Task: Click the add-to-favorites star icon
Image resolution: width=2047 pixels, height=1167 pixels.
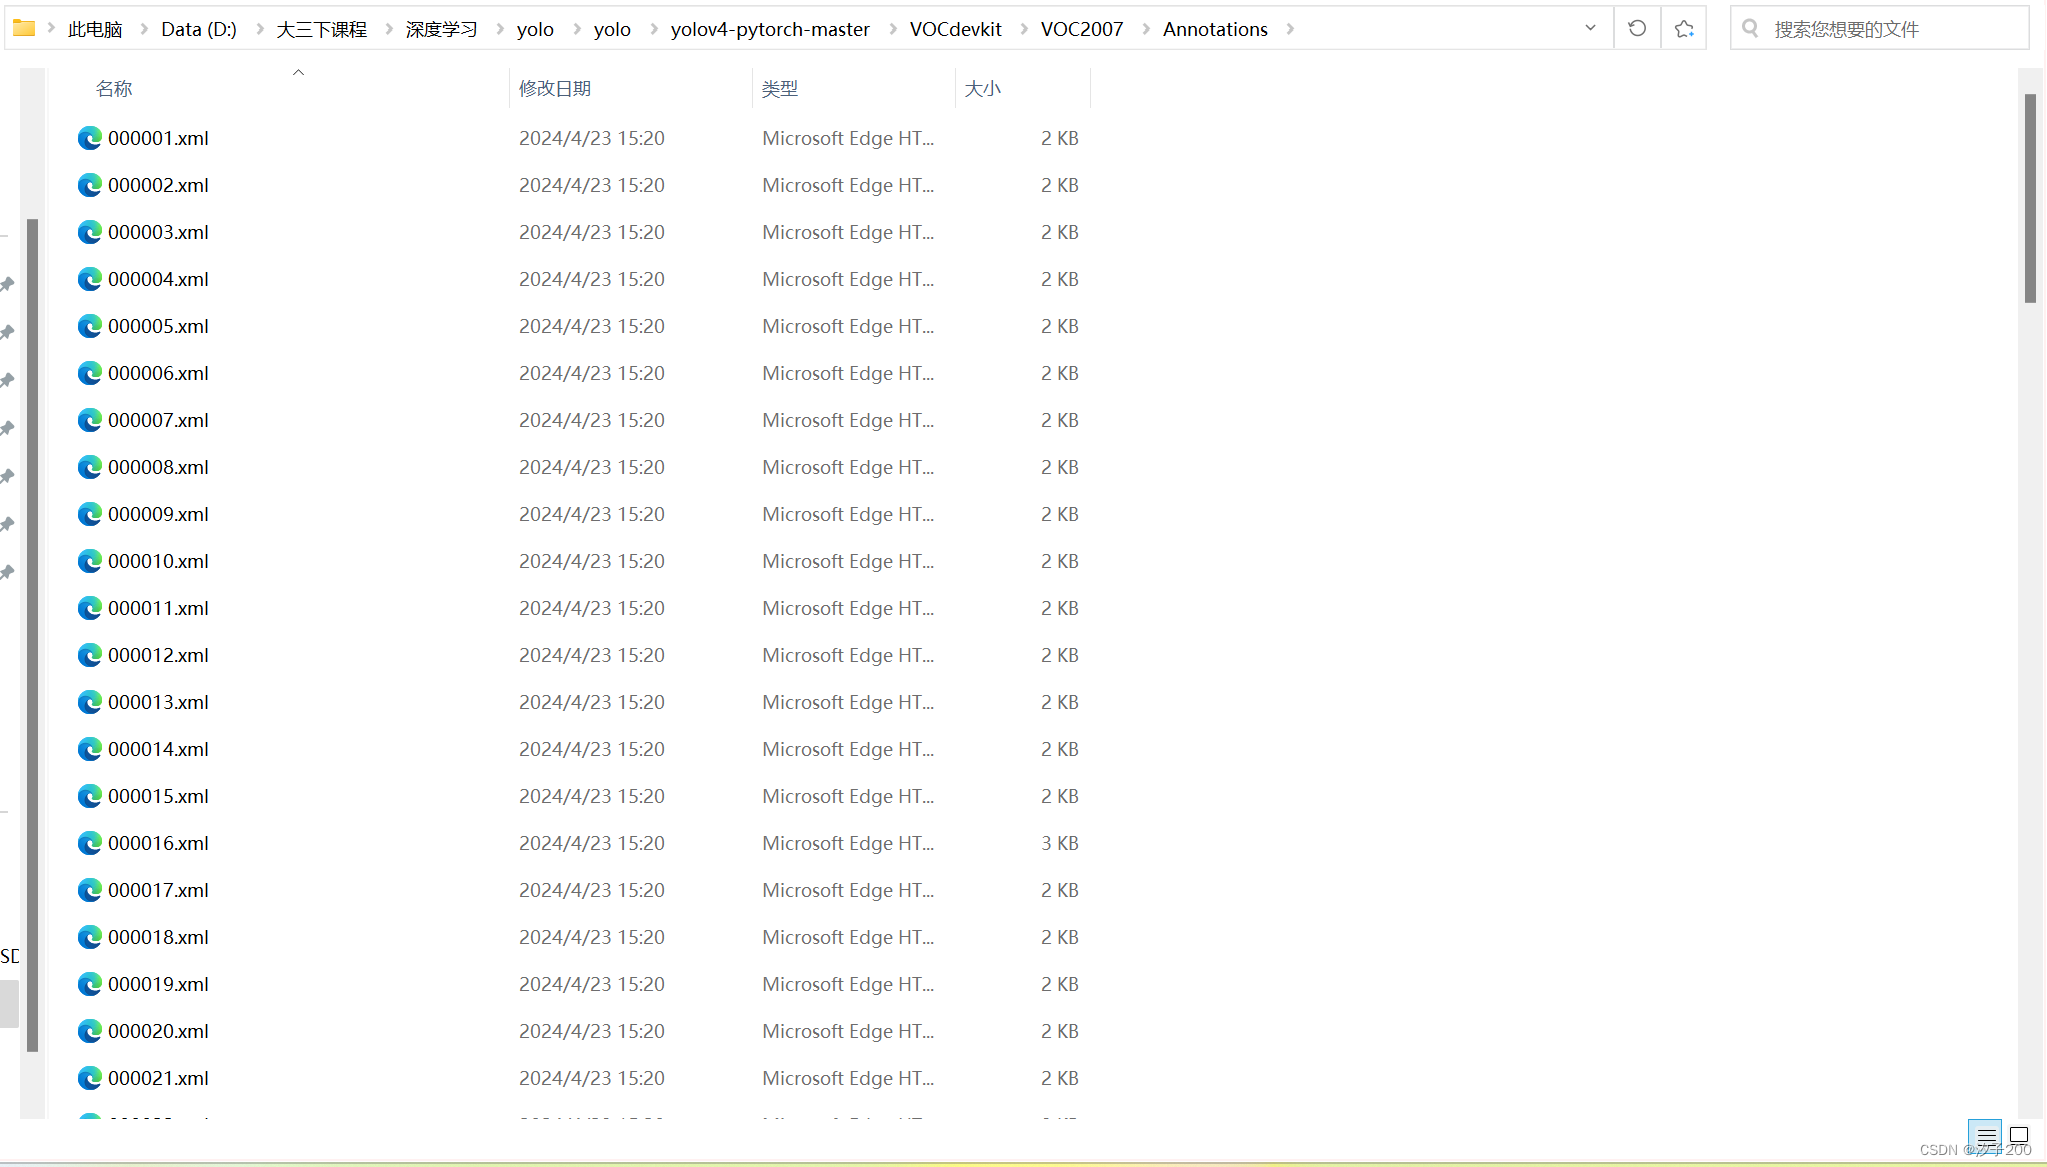Action: (1684, 28)
